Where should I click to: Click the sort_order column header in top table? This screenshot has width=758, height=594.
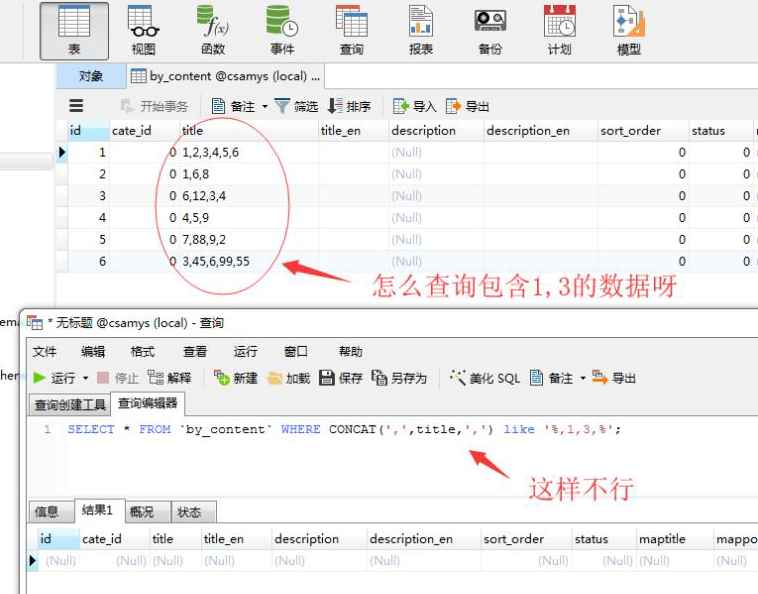click(x=643, y=130)
